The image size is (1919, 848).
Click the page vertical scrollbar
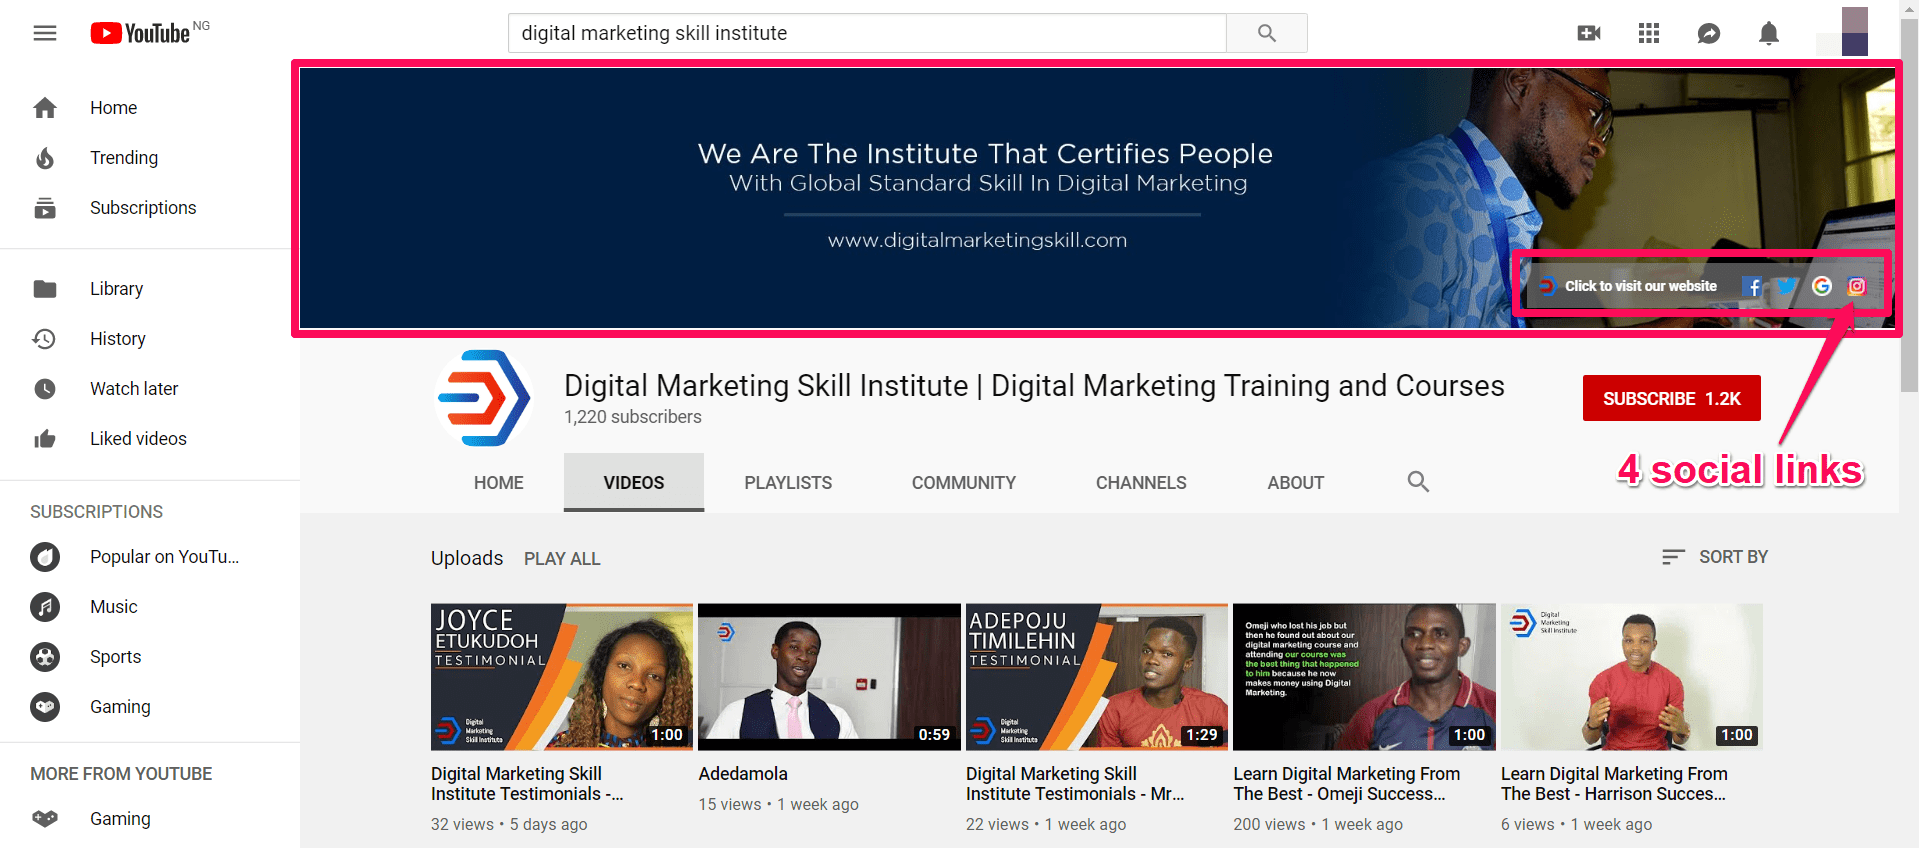pos(1909,200)
